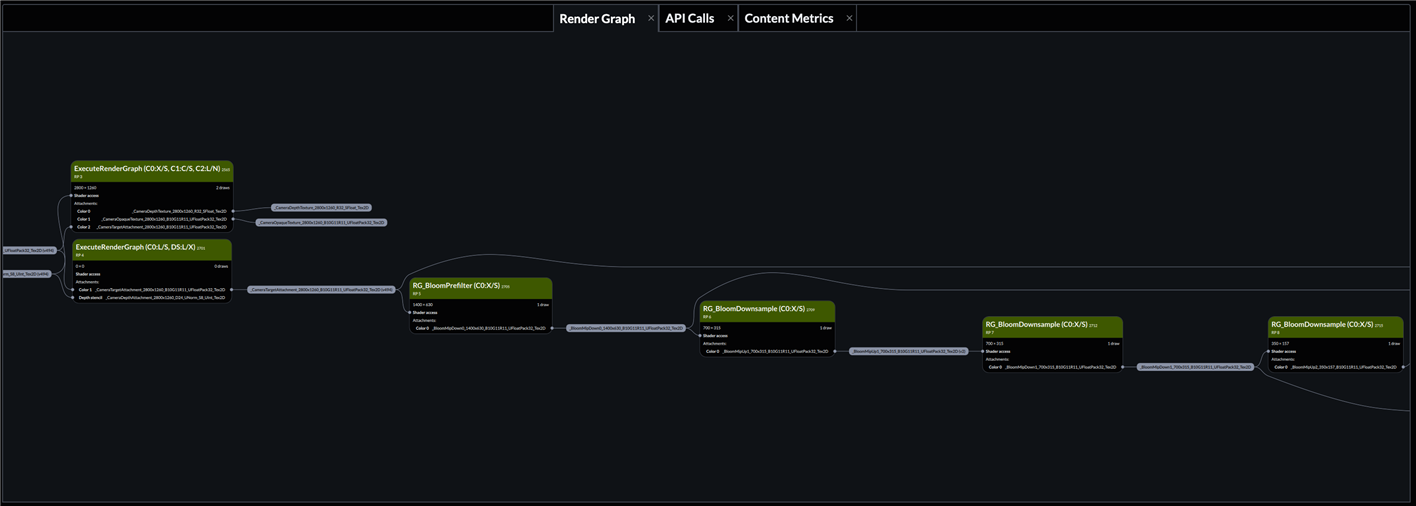The width and height of the screenshot is (1416, 506).
Task: Click the _CameraOpaqueTexture resource pill
Action: click(321, 222)
